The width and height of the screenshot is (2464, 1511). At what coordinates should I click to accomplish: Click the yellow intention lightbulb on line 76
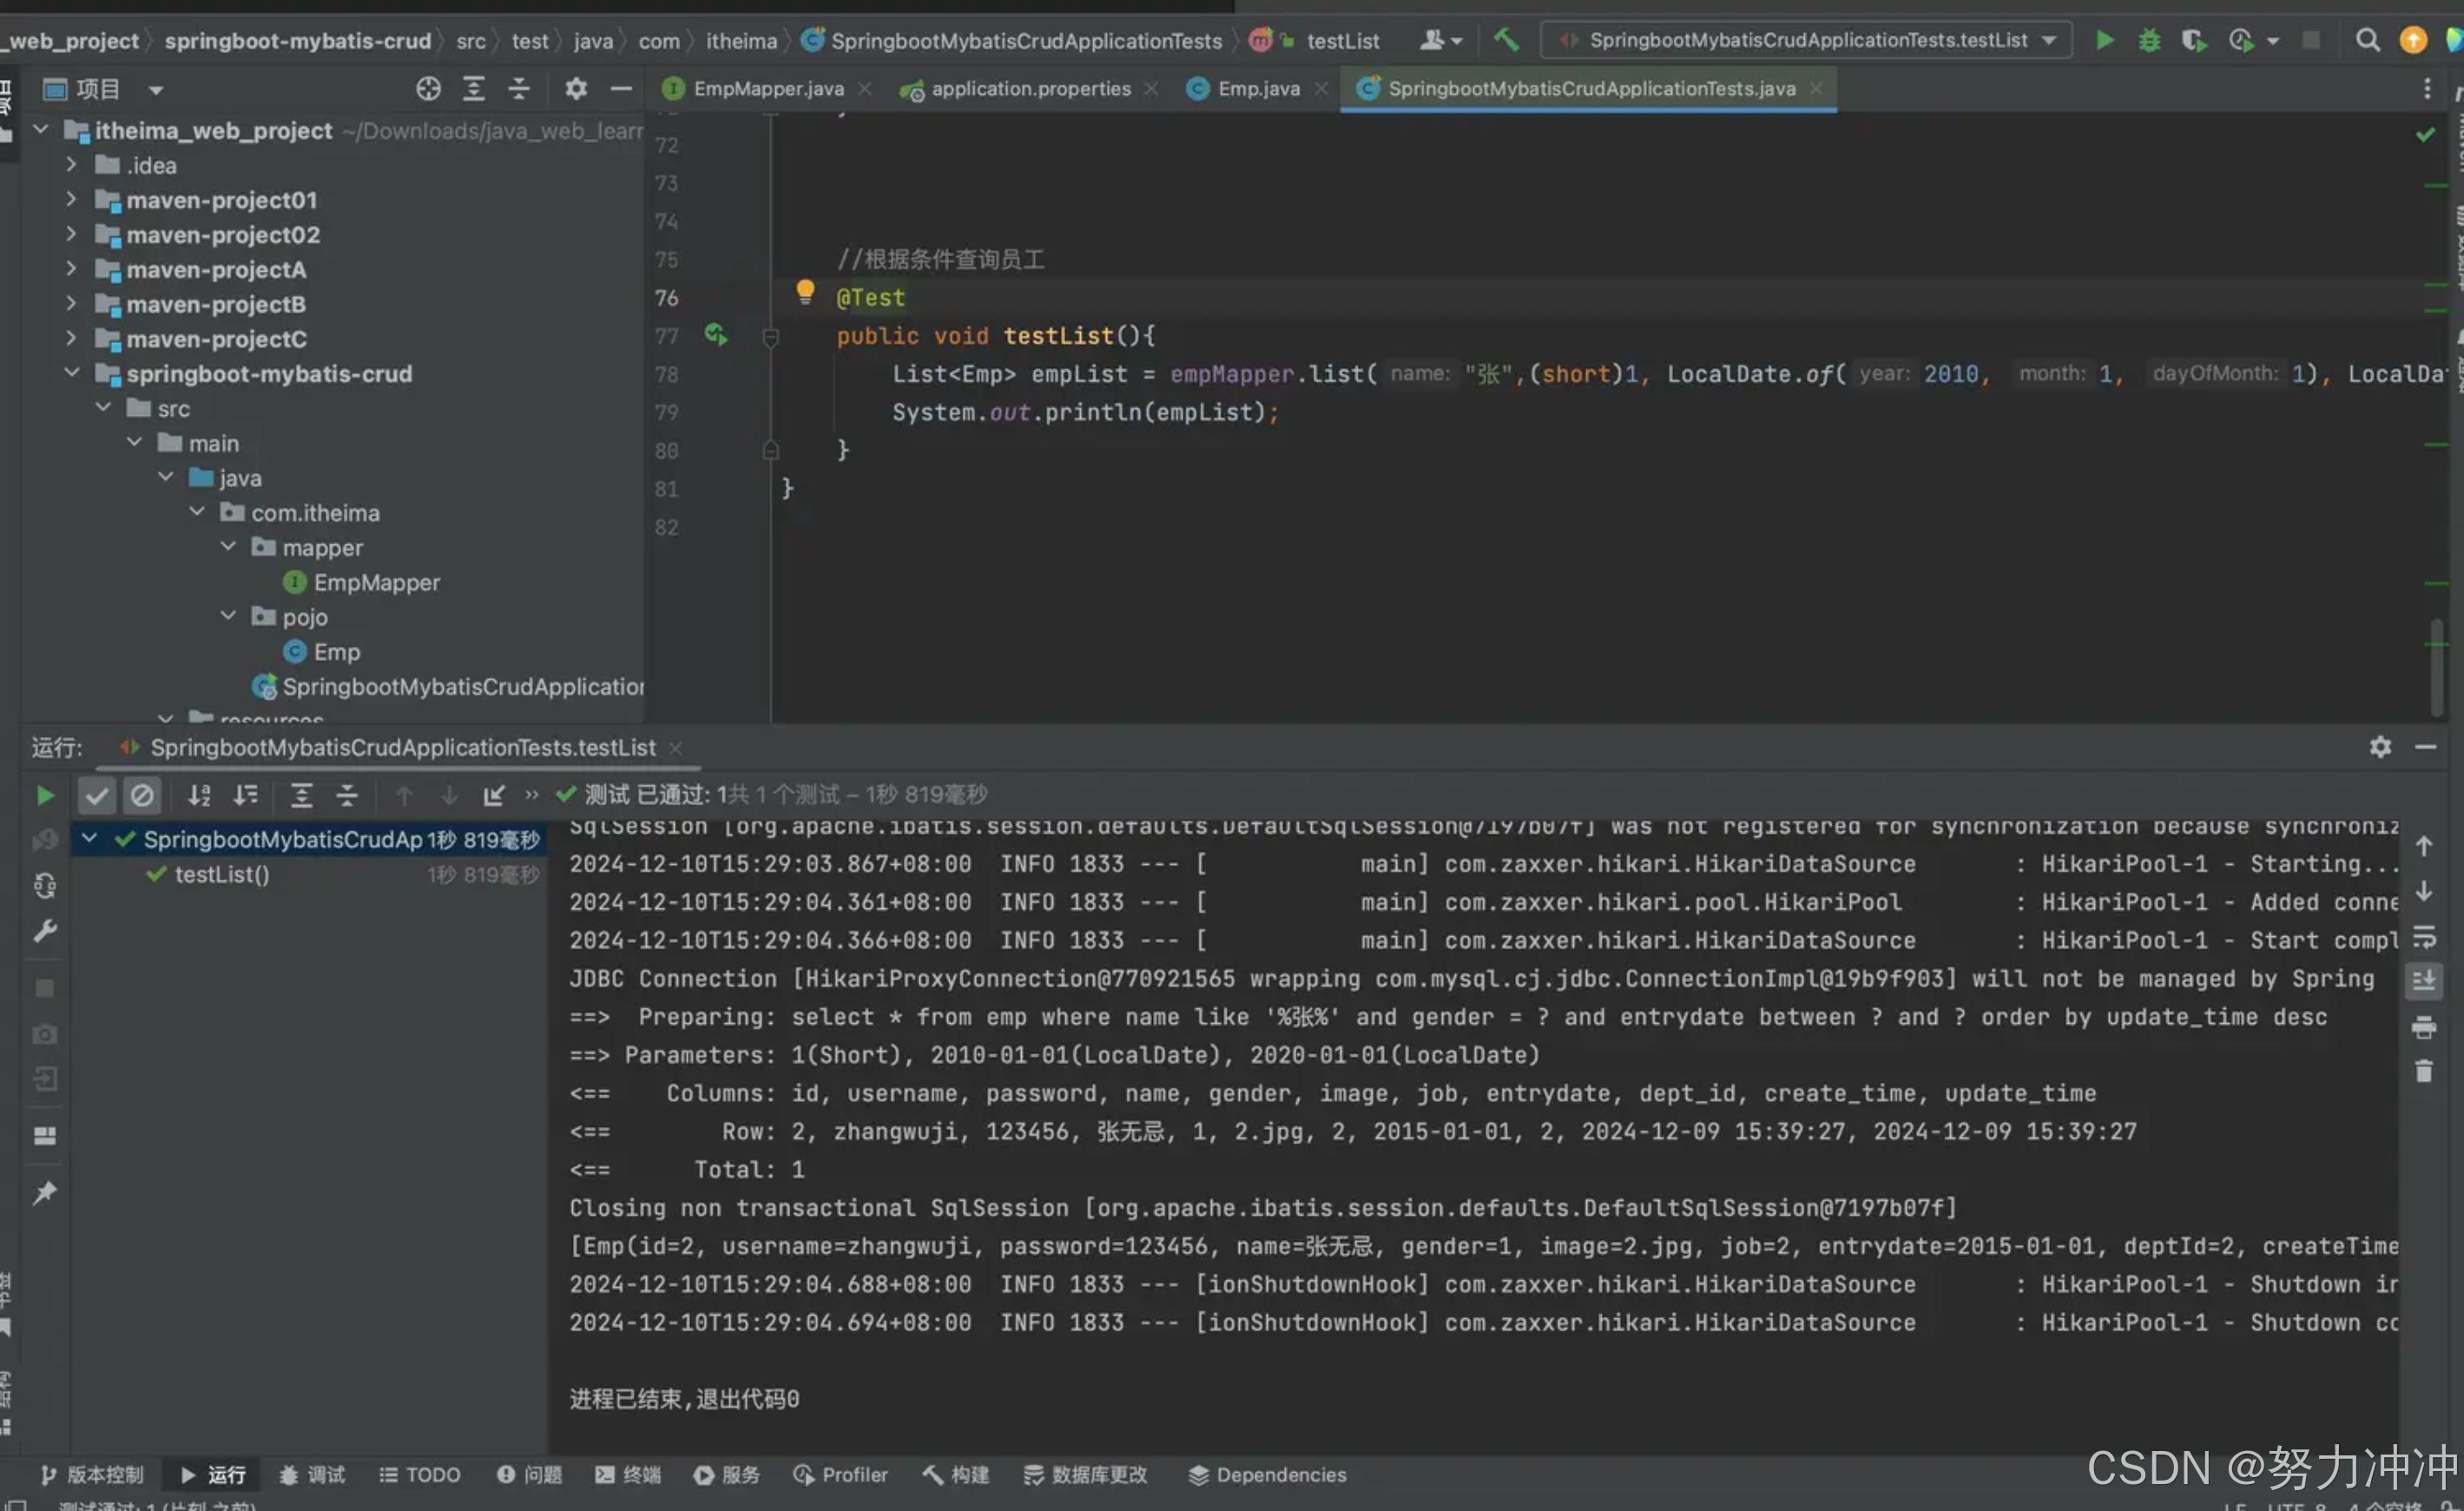805,292
